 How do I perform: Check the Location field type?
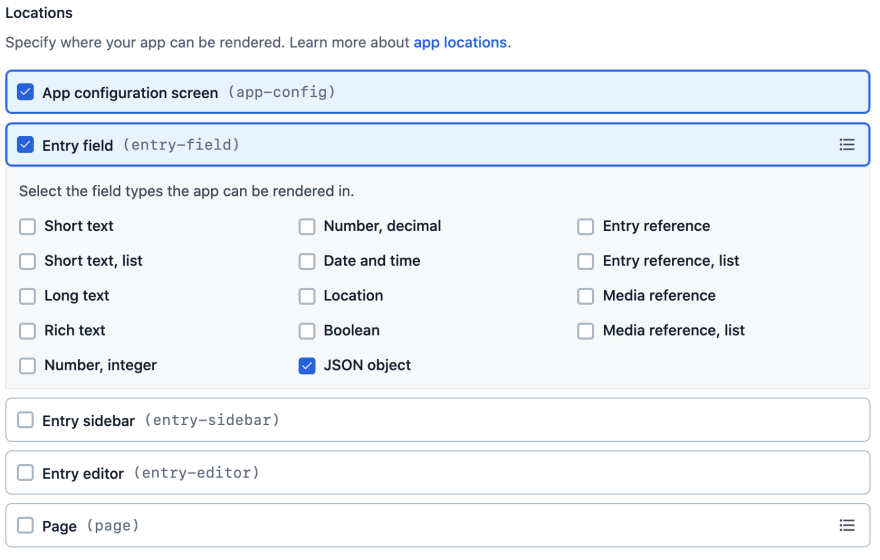307,296
